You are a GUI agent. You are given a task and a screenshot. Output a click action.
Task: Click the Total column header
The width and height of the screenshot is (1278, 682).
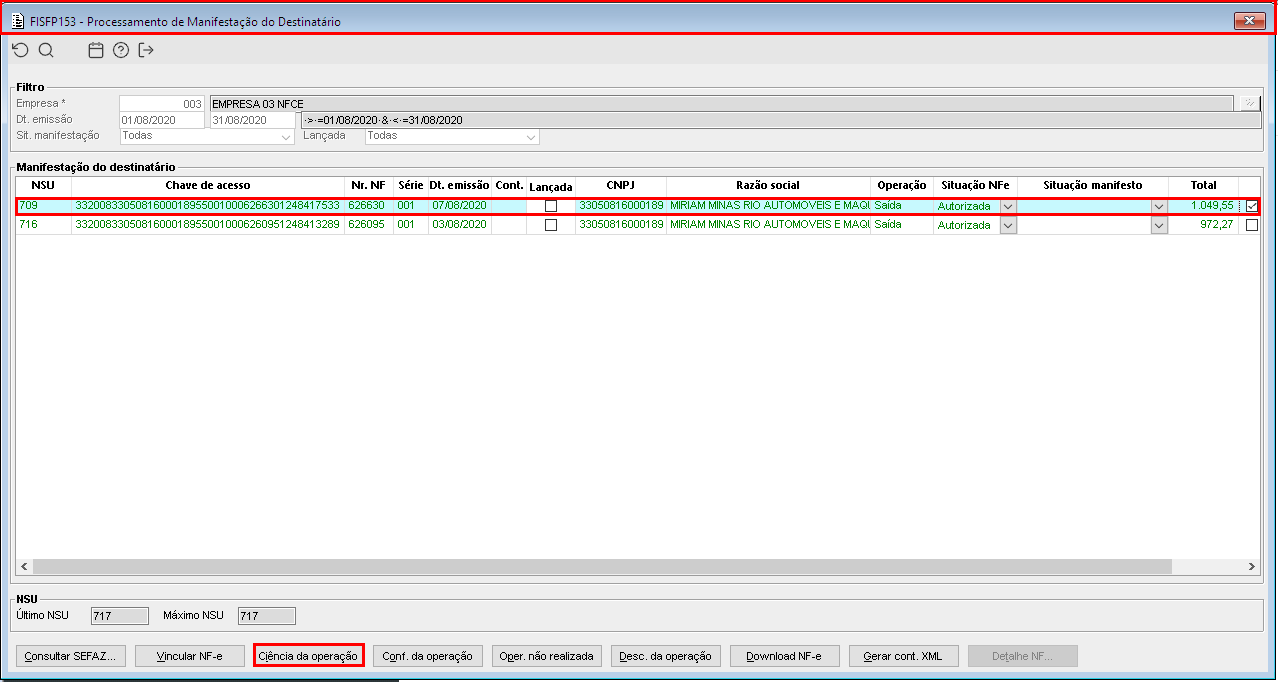tap(1204, 186)
